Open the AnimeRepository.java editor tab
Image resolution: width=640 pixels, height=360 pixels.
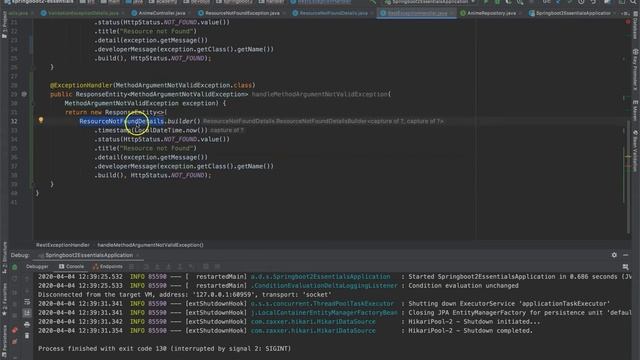pos(488,13)
